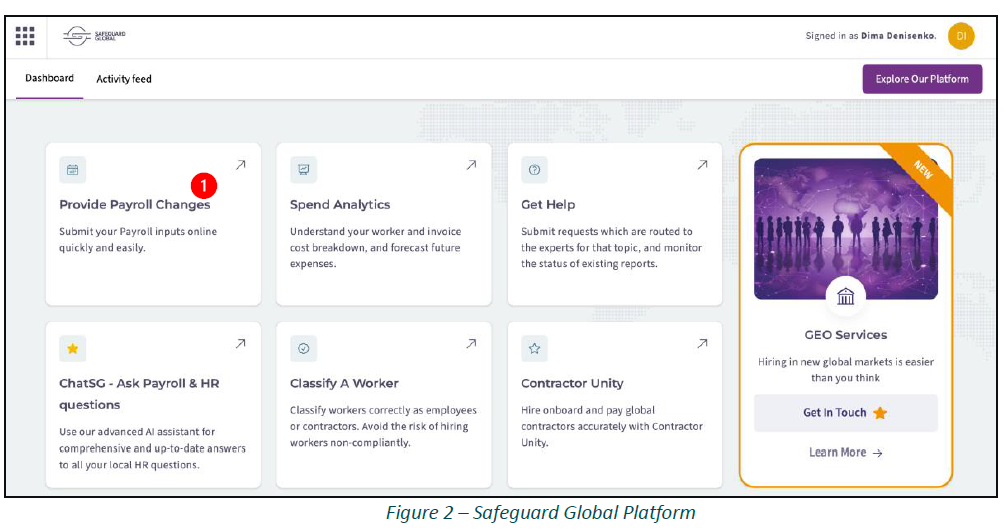Click "Hire onboard and pay global" text
The height and width of the screenshot is (531, 1006).
tap(588, 410)
